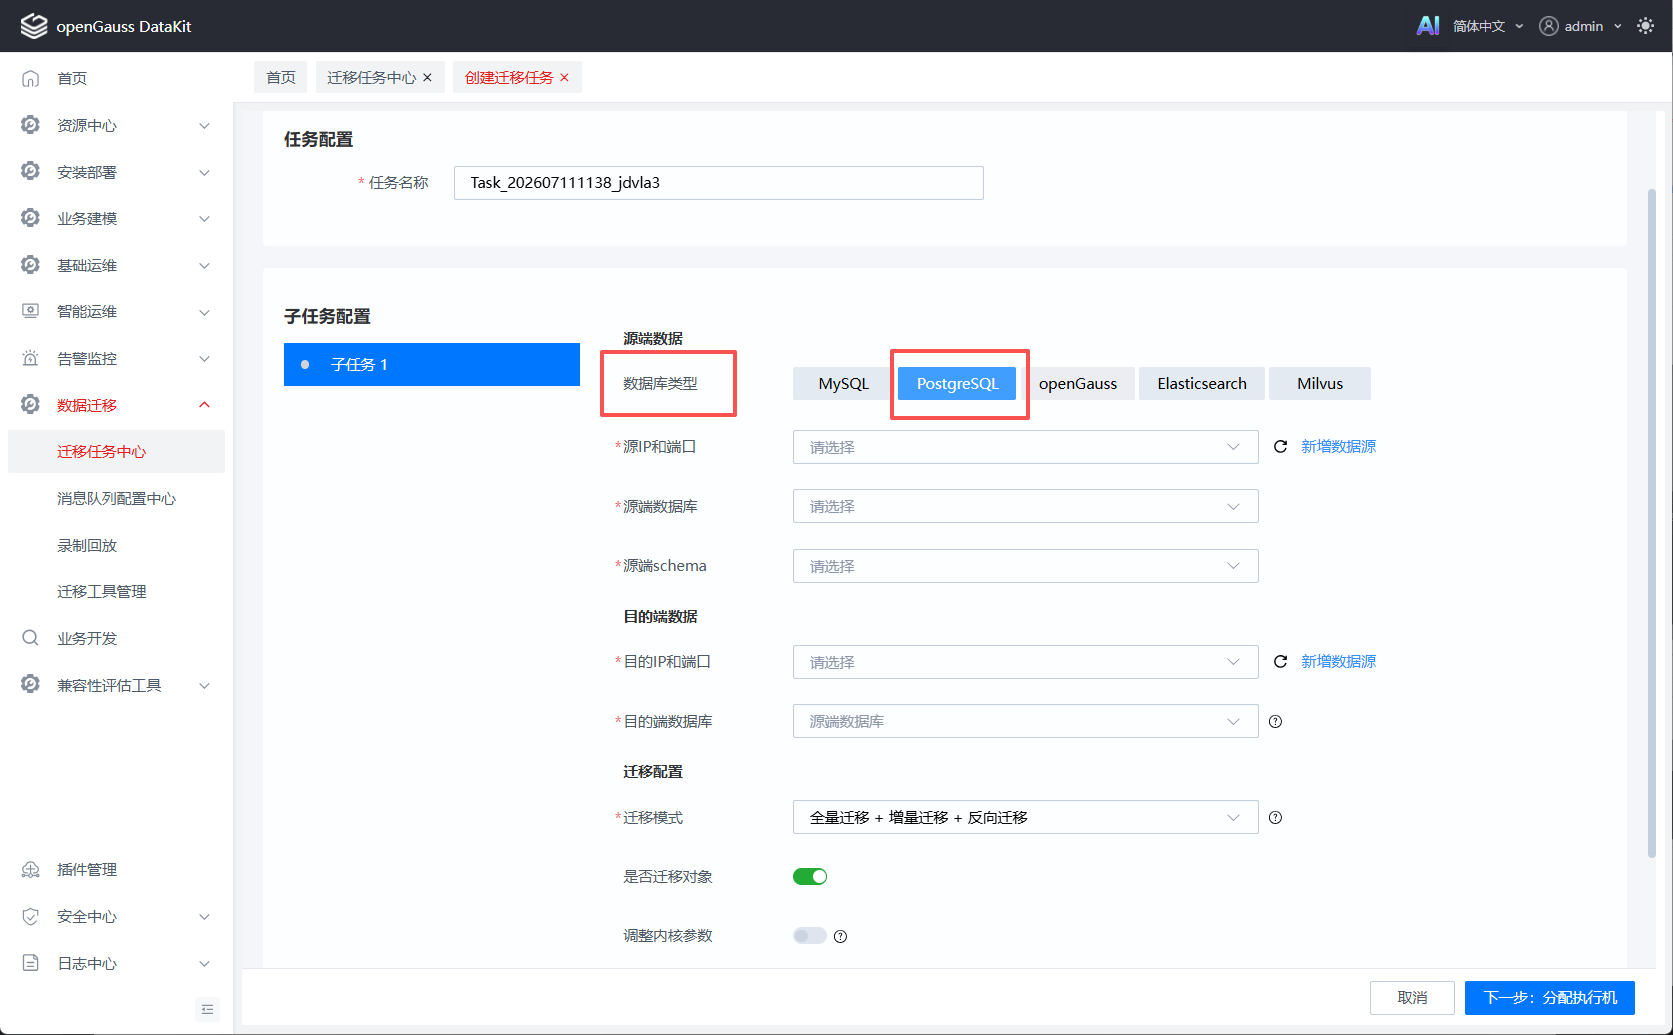Close the 创建迁移任务 tab
This screenshot has width=1673, height=1035.
[565, 78]
